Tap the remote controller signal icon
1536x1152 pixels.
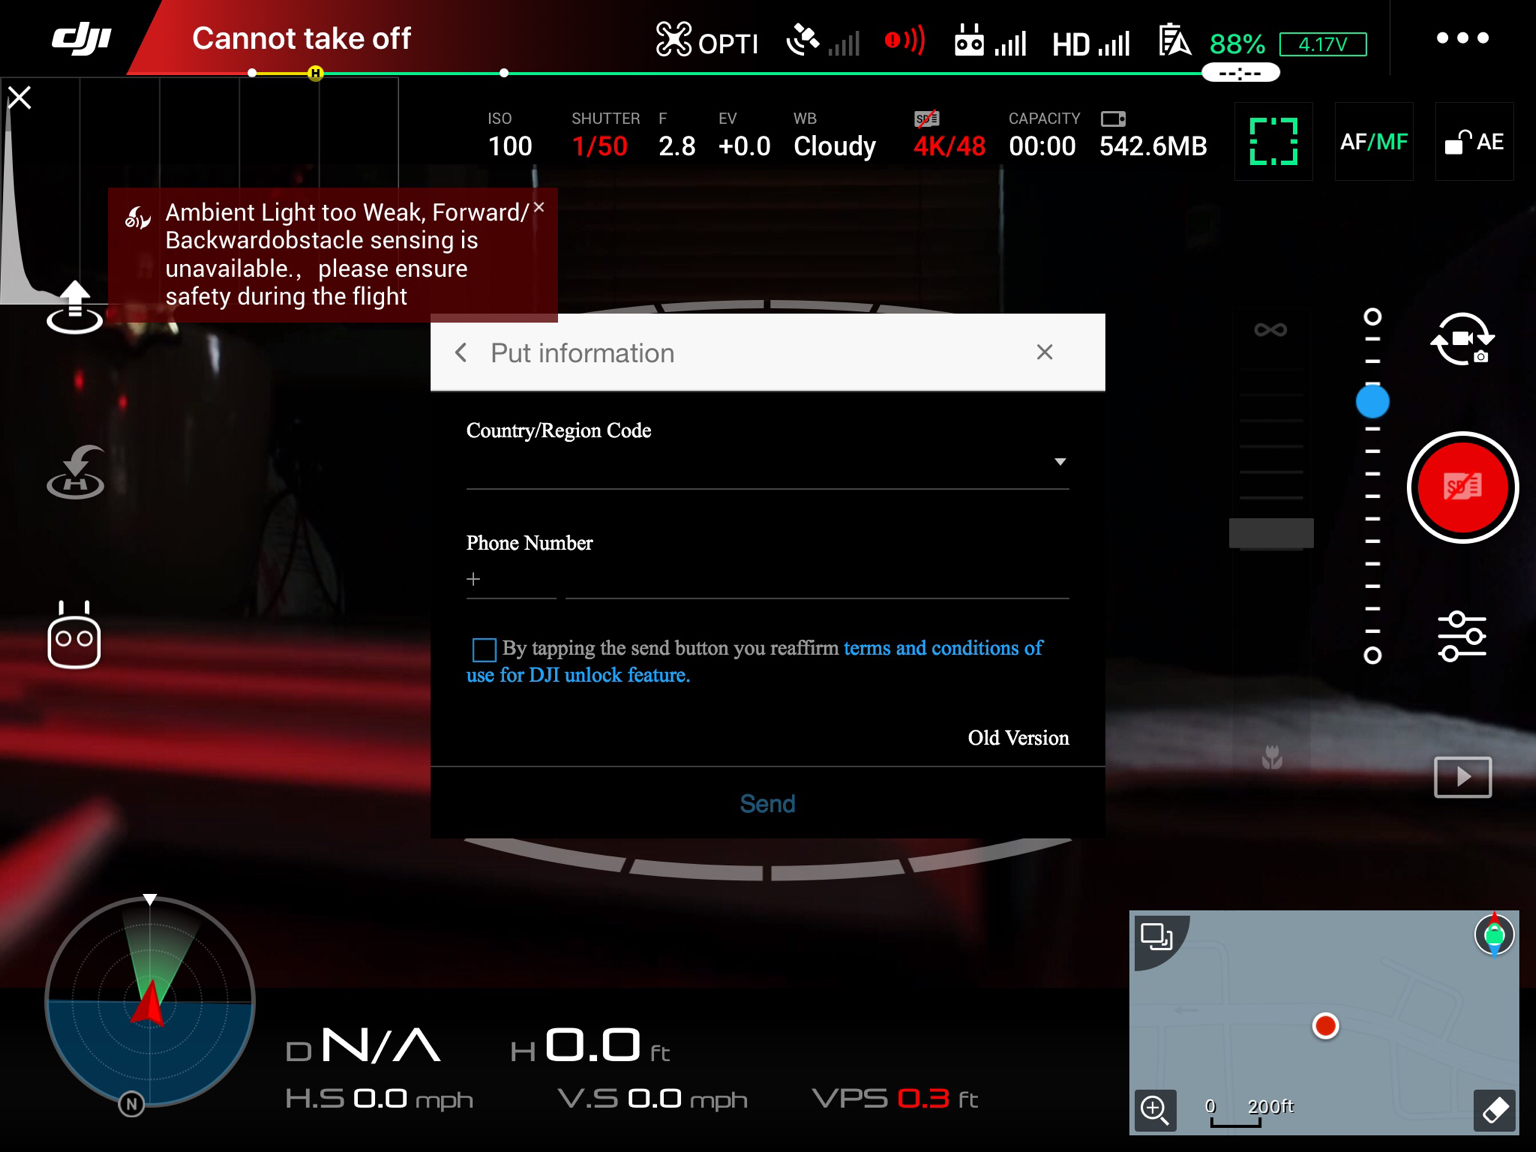pos(990,41)
